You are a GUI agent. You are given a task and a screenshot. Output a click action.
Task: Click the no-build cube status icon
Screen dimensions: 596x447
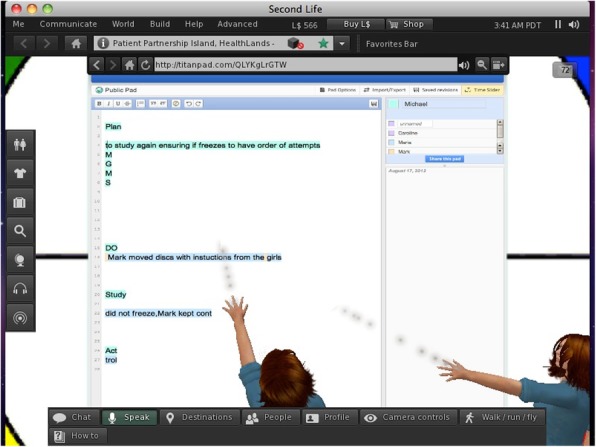[295, 43]
